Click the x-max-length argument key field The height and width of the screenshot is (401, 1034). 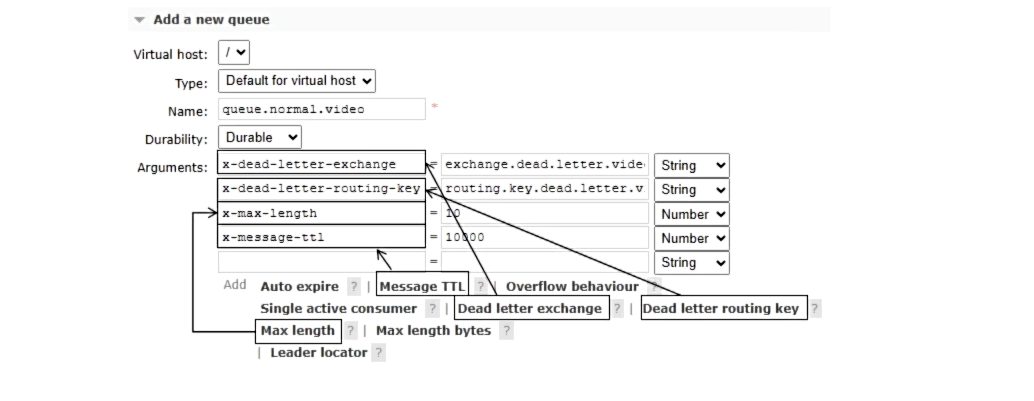(322, 213)
